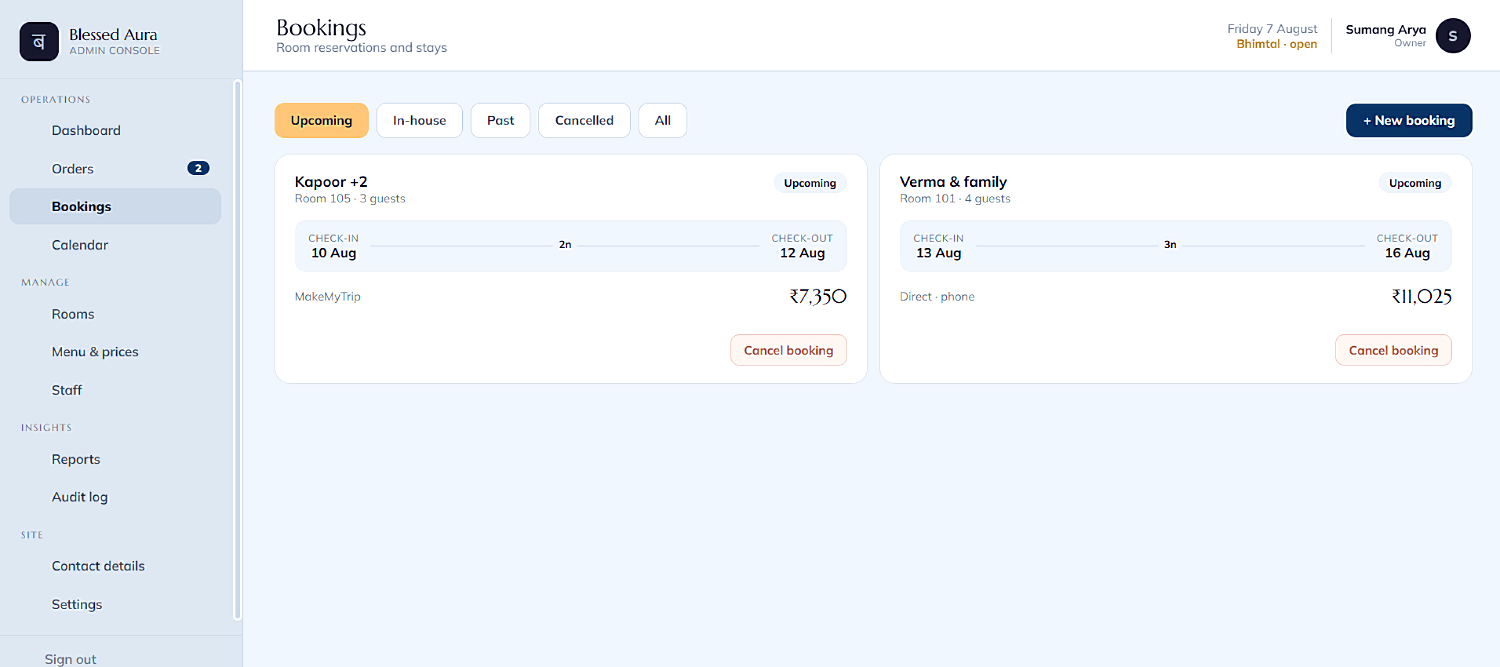Switch to the In-house tab

pos(419,120)
